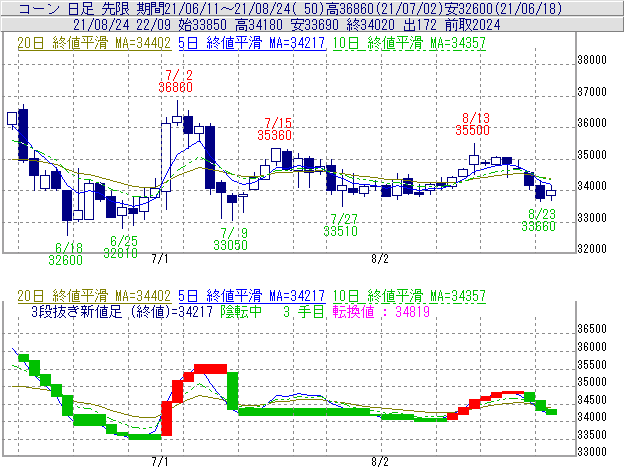Click the 8/13 white candlestick below the 35500 label

[x=474, y=160]
